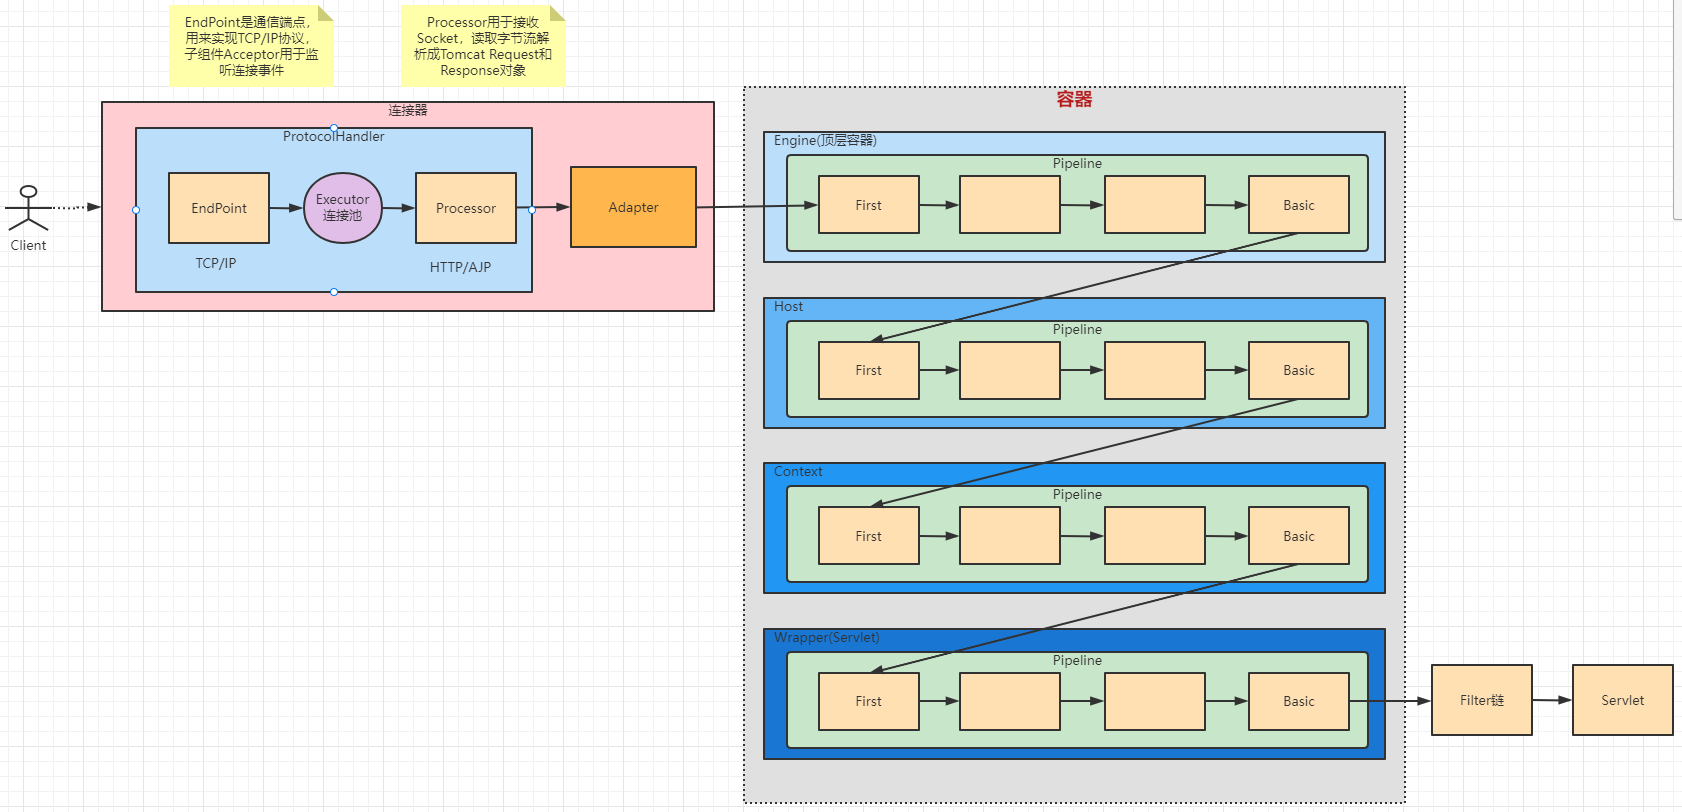1682x812 pixels.
Task: Click the TCP/IP label
Action: tap(216, 263)
